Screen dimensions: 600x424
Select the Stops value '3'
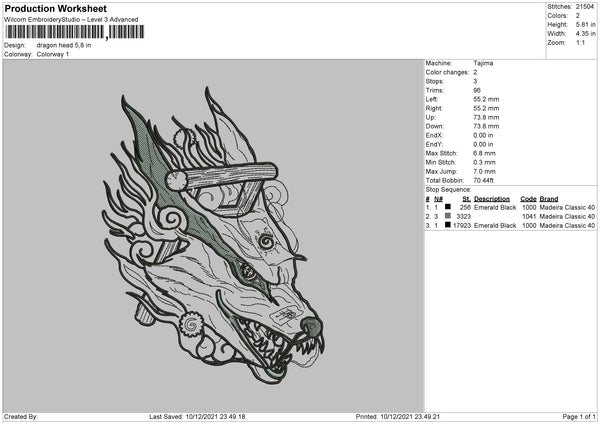point(475,81)
